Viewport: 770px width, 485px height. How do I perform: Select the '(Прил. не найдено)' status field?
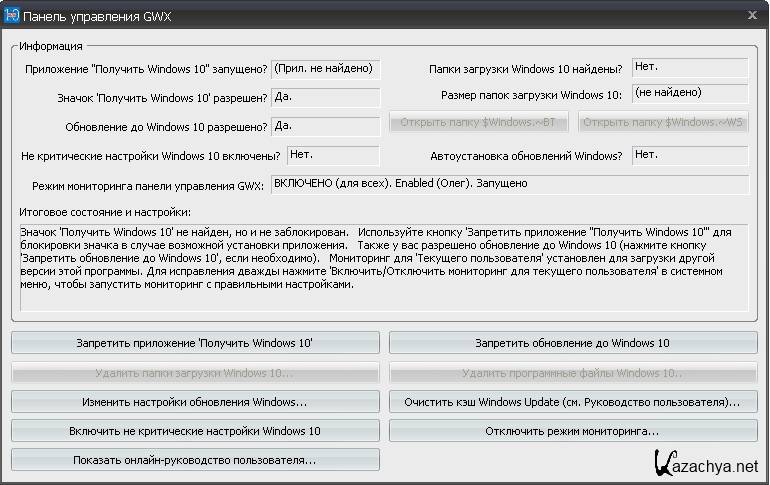click(325, 68)
